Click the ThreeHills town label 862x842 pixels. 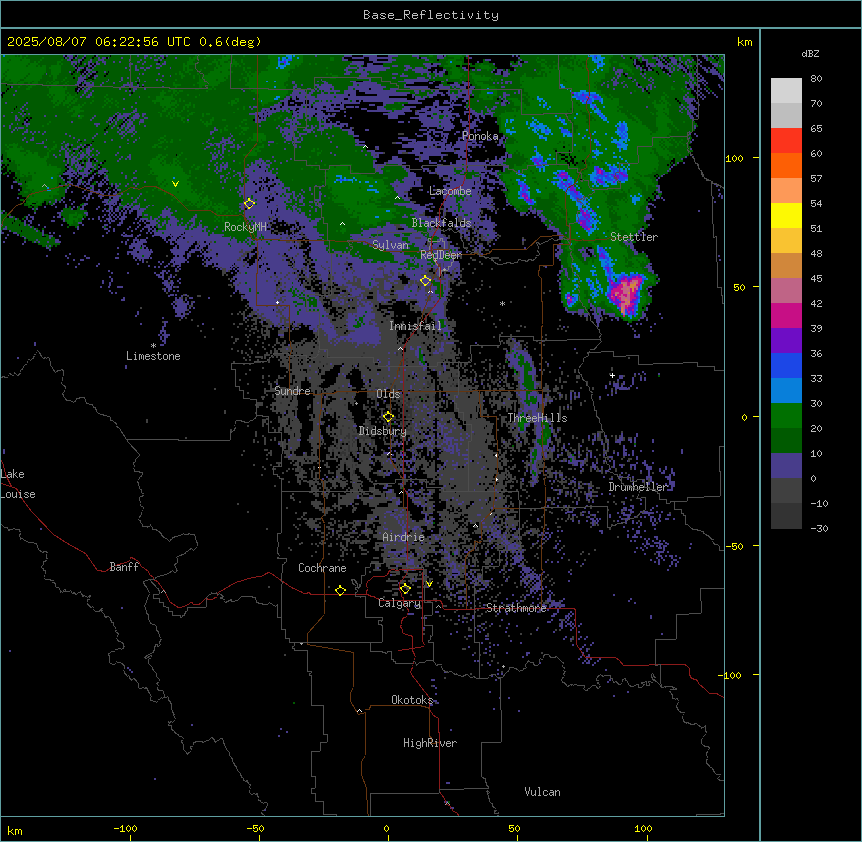pyautogui.click(x=537, y=418)
